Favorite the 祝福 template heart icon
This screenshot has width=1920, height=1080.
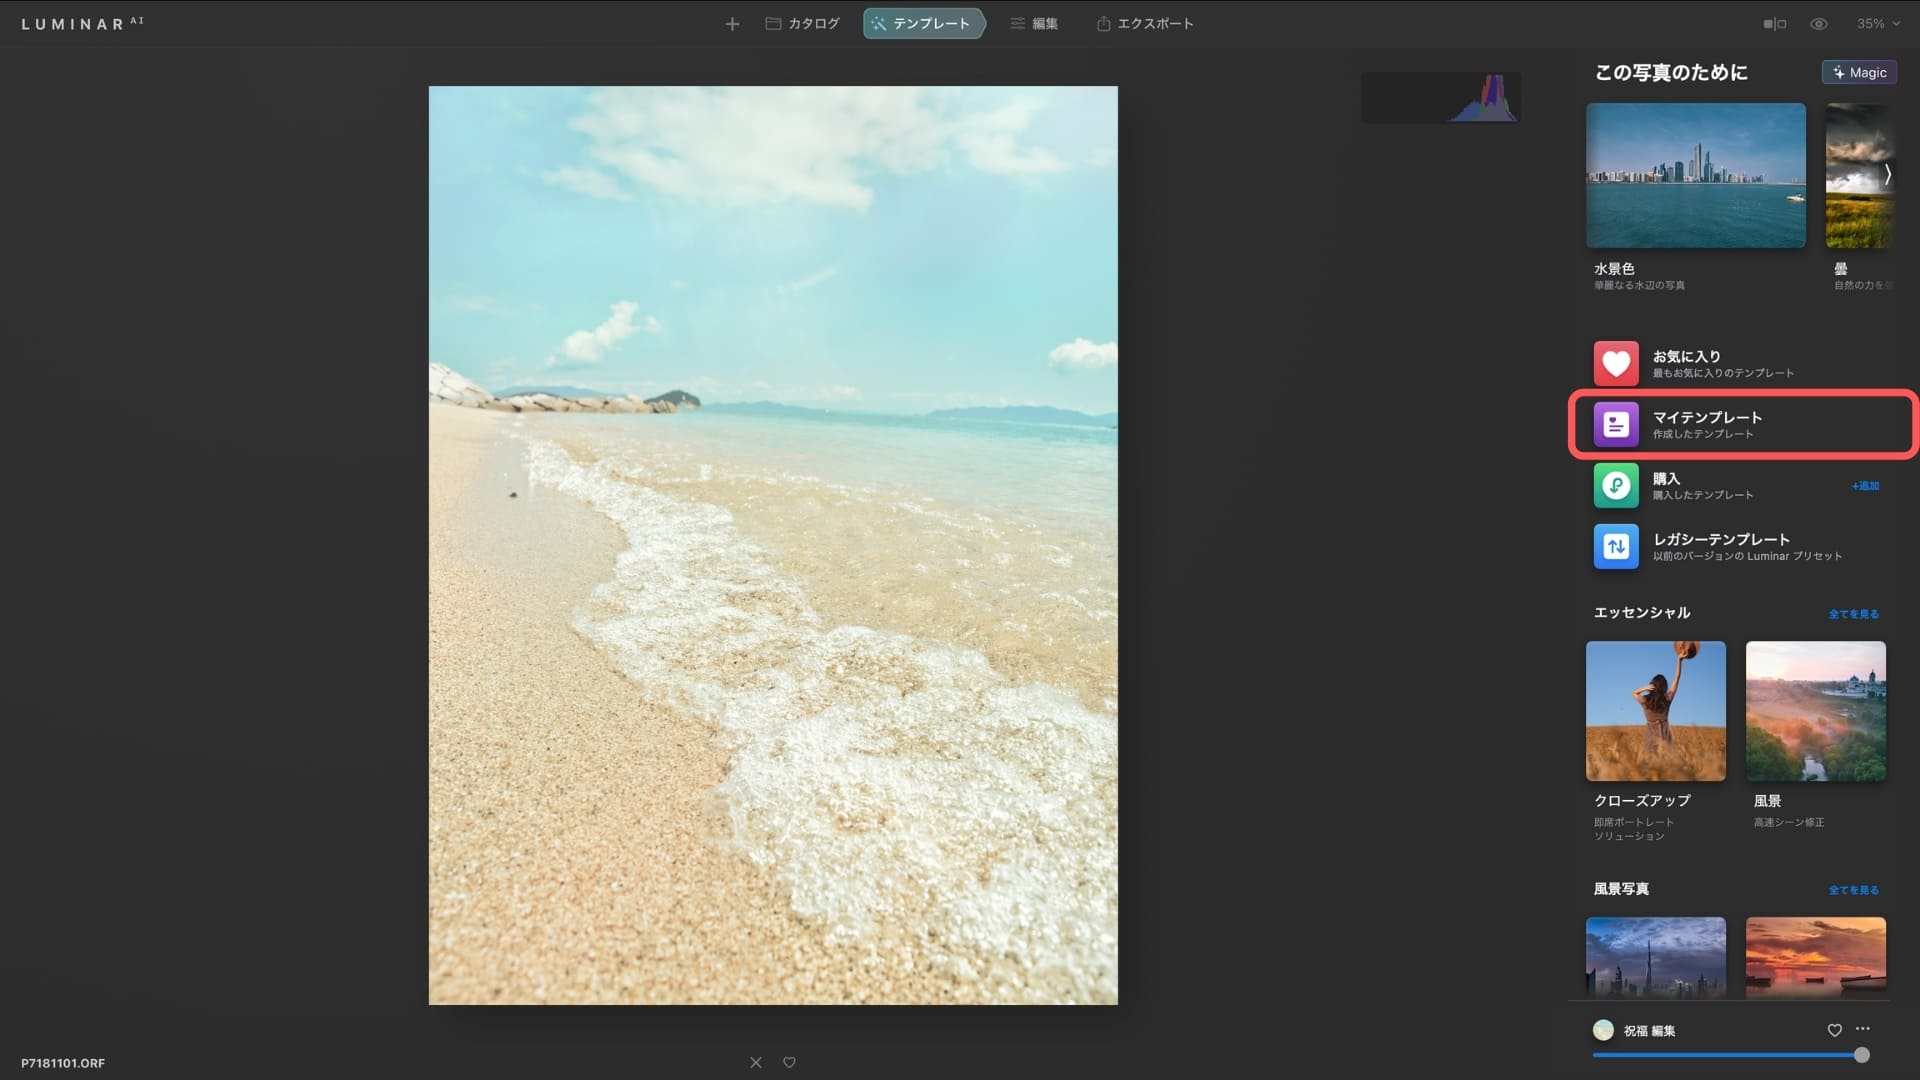(x=1834, y=1030)
